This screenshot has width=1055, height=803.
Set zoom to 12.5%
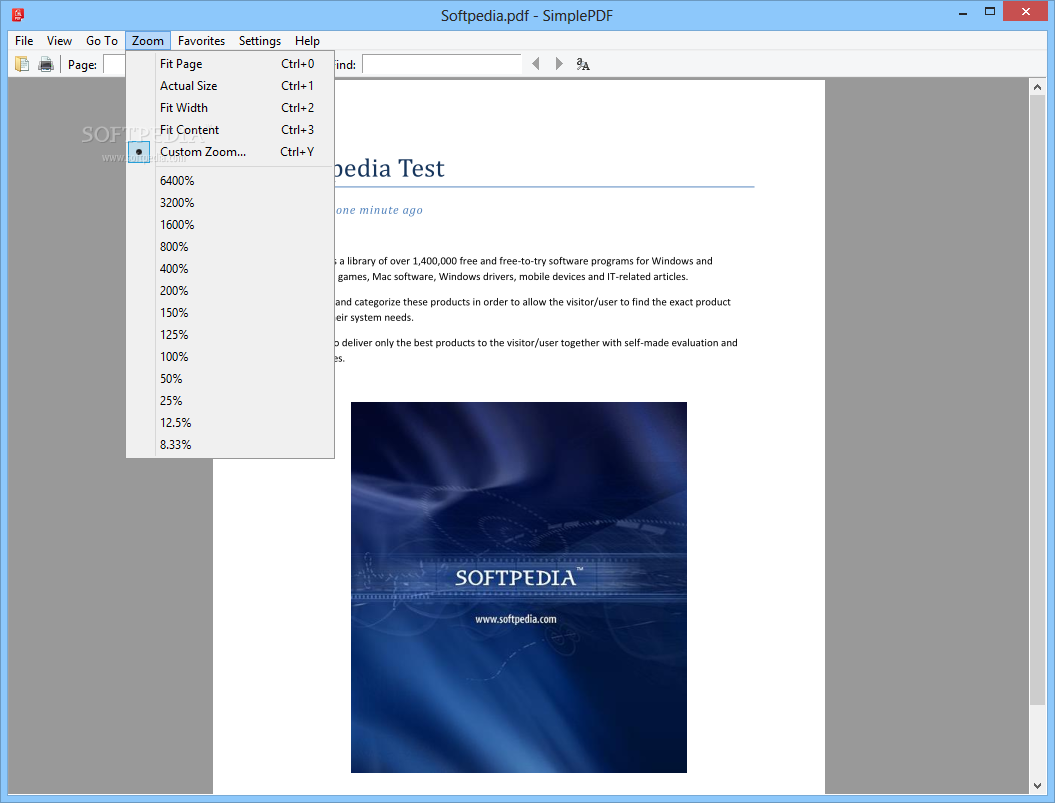(x=229, y=423)
